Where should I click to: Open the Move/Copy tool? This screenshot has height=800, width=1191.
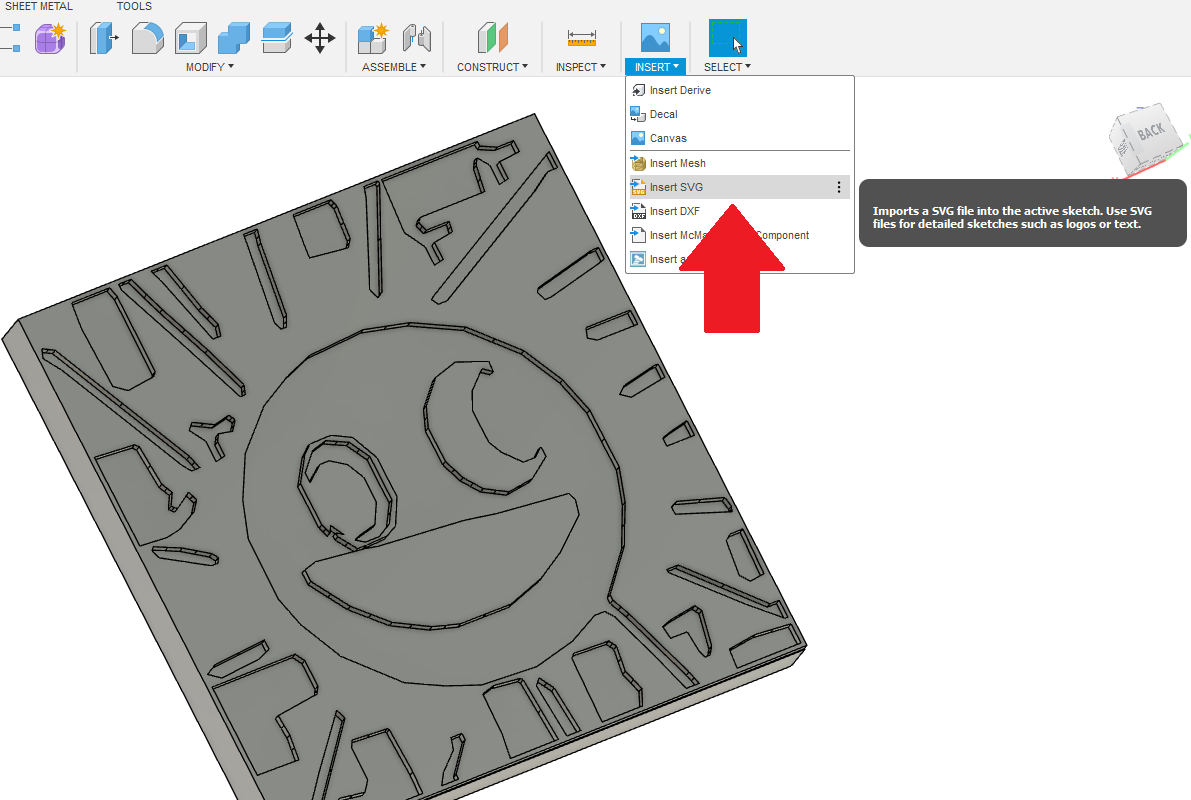(x=319, y=38)
